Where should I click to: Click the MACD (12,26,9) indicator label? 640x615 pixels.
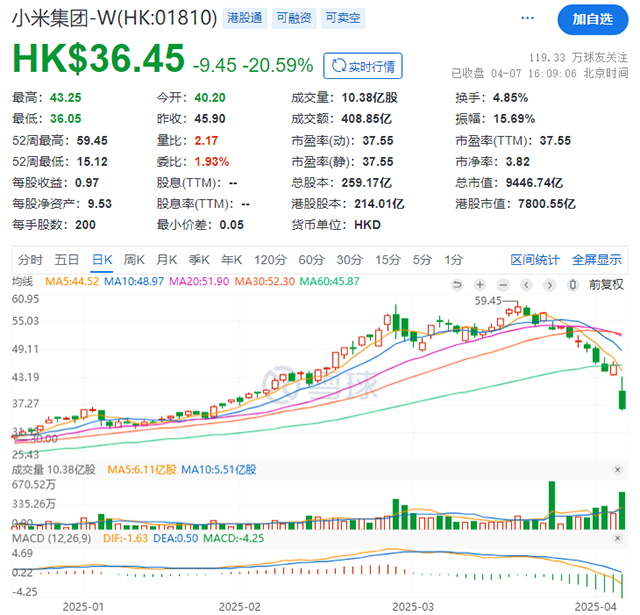[52, 538]
